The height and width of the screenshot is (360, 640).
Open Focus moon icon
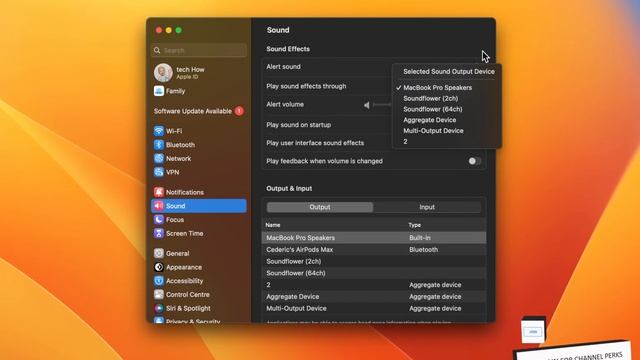(x=159, y=220)
